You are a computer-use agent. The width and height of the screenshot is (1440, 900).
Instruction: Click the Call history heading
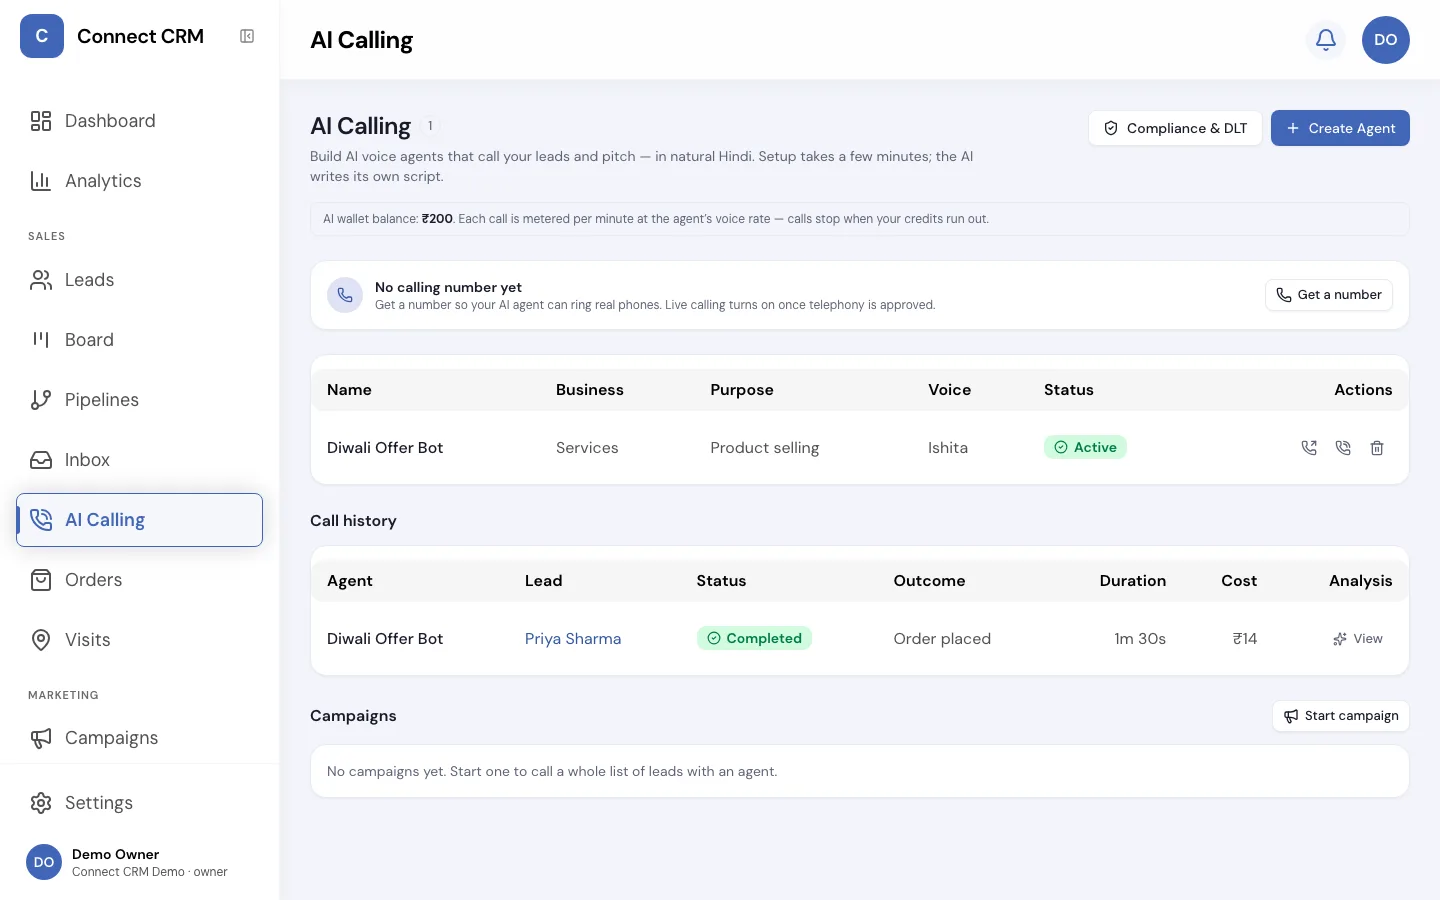coord(353,521)
